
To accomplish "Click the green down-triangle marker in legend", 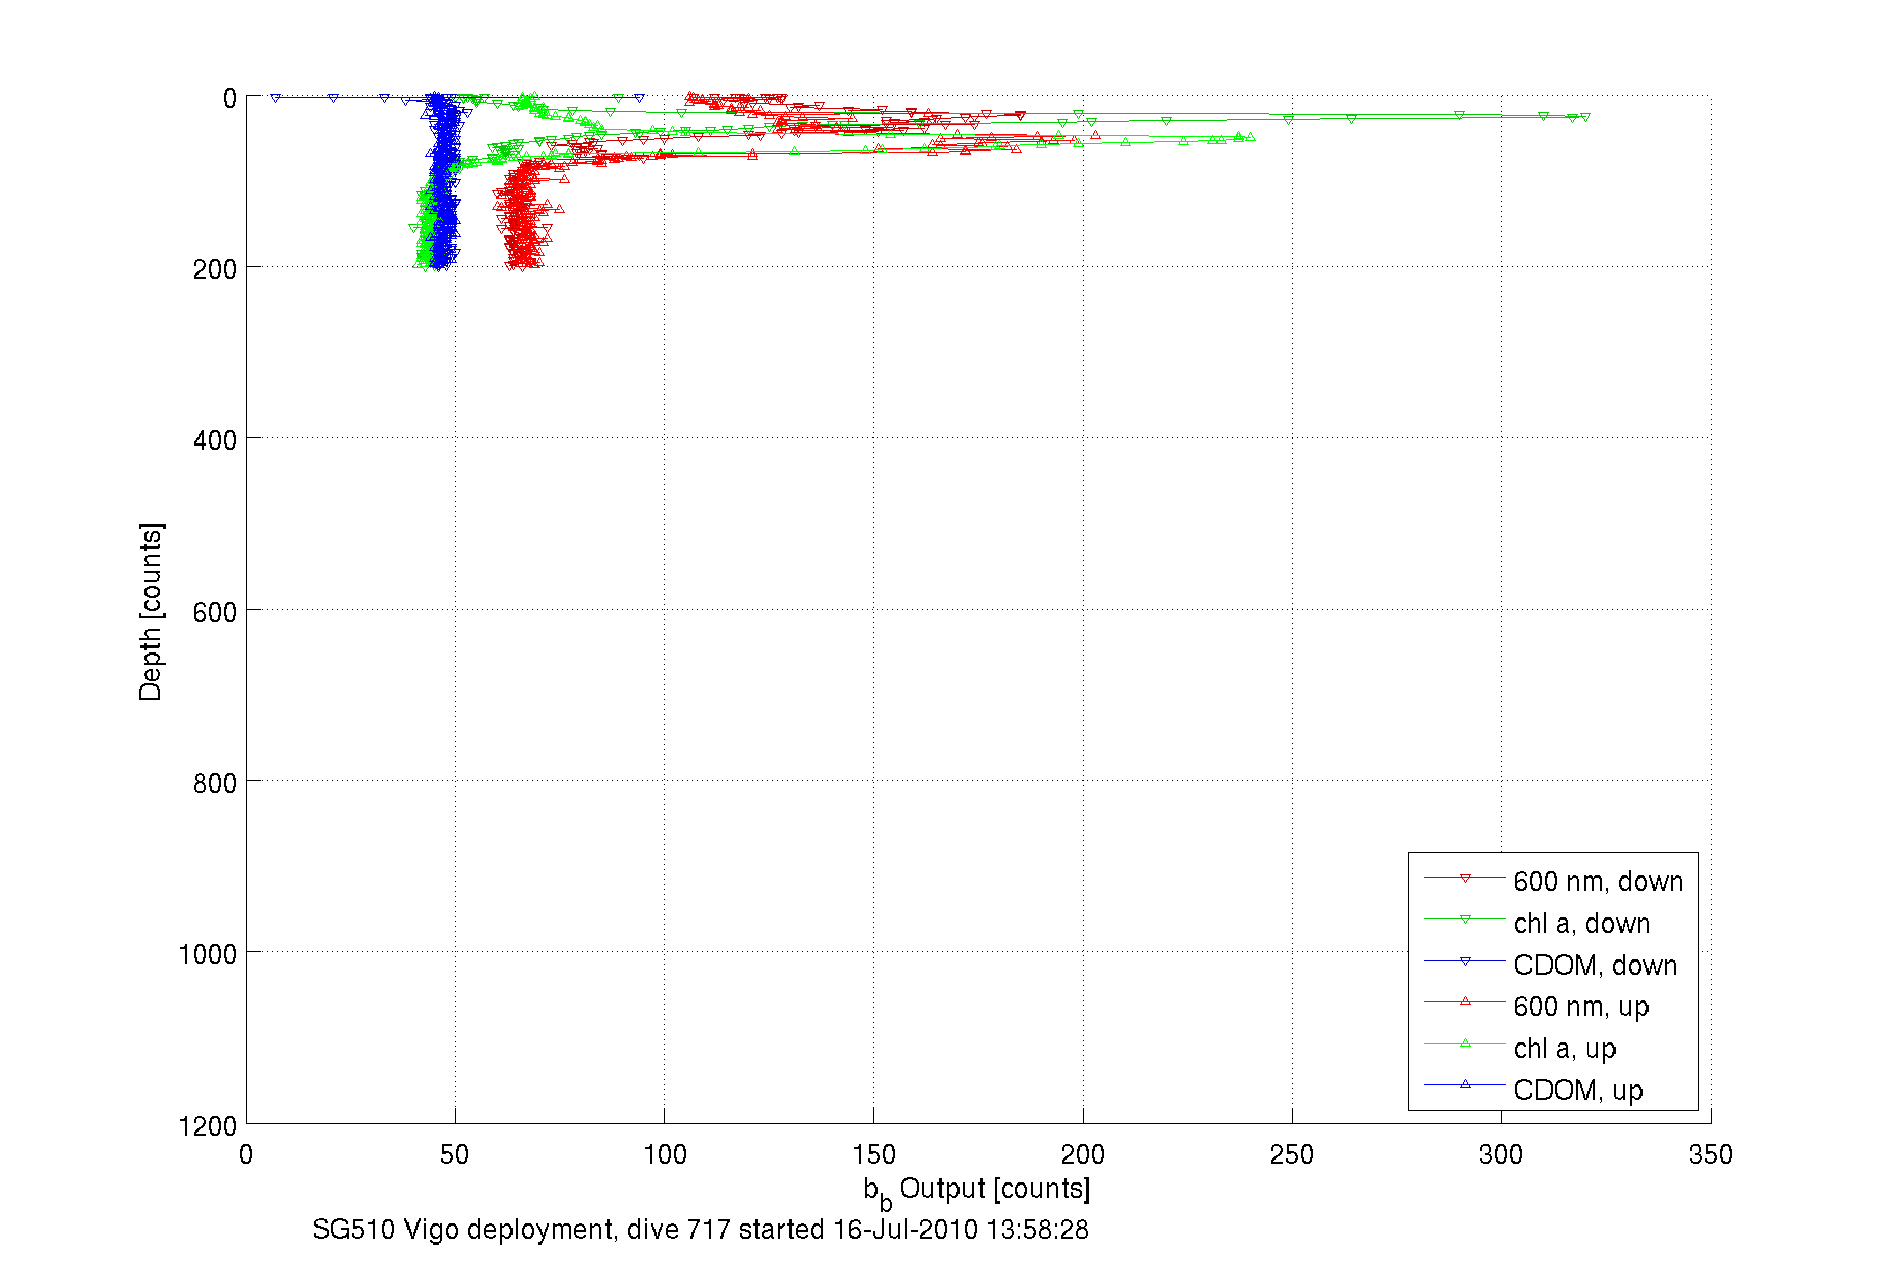I will click(1465, 920).
